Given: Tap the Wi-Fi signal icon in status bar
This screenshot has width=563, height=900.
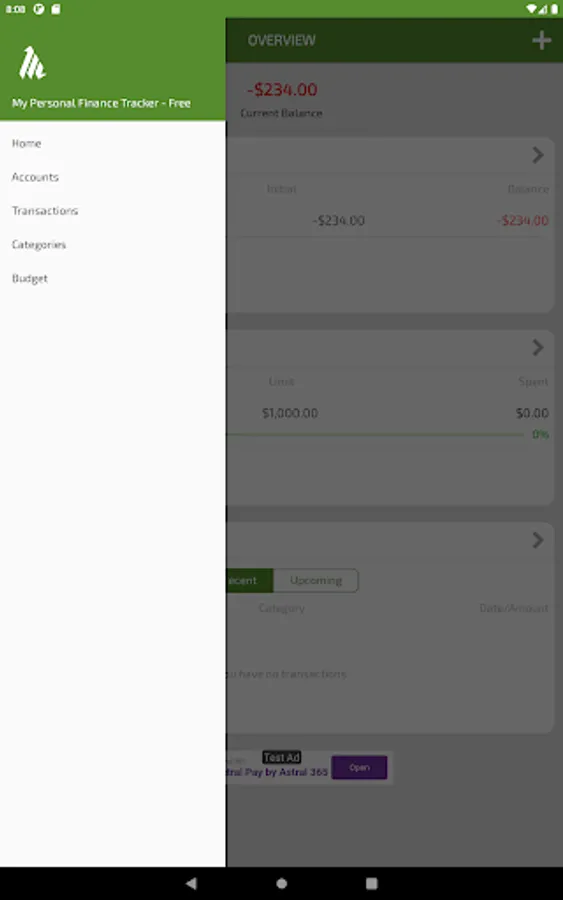Looking at the screenshot, I should [x=531, y=9].
